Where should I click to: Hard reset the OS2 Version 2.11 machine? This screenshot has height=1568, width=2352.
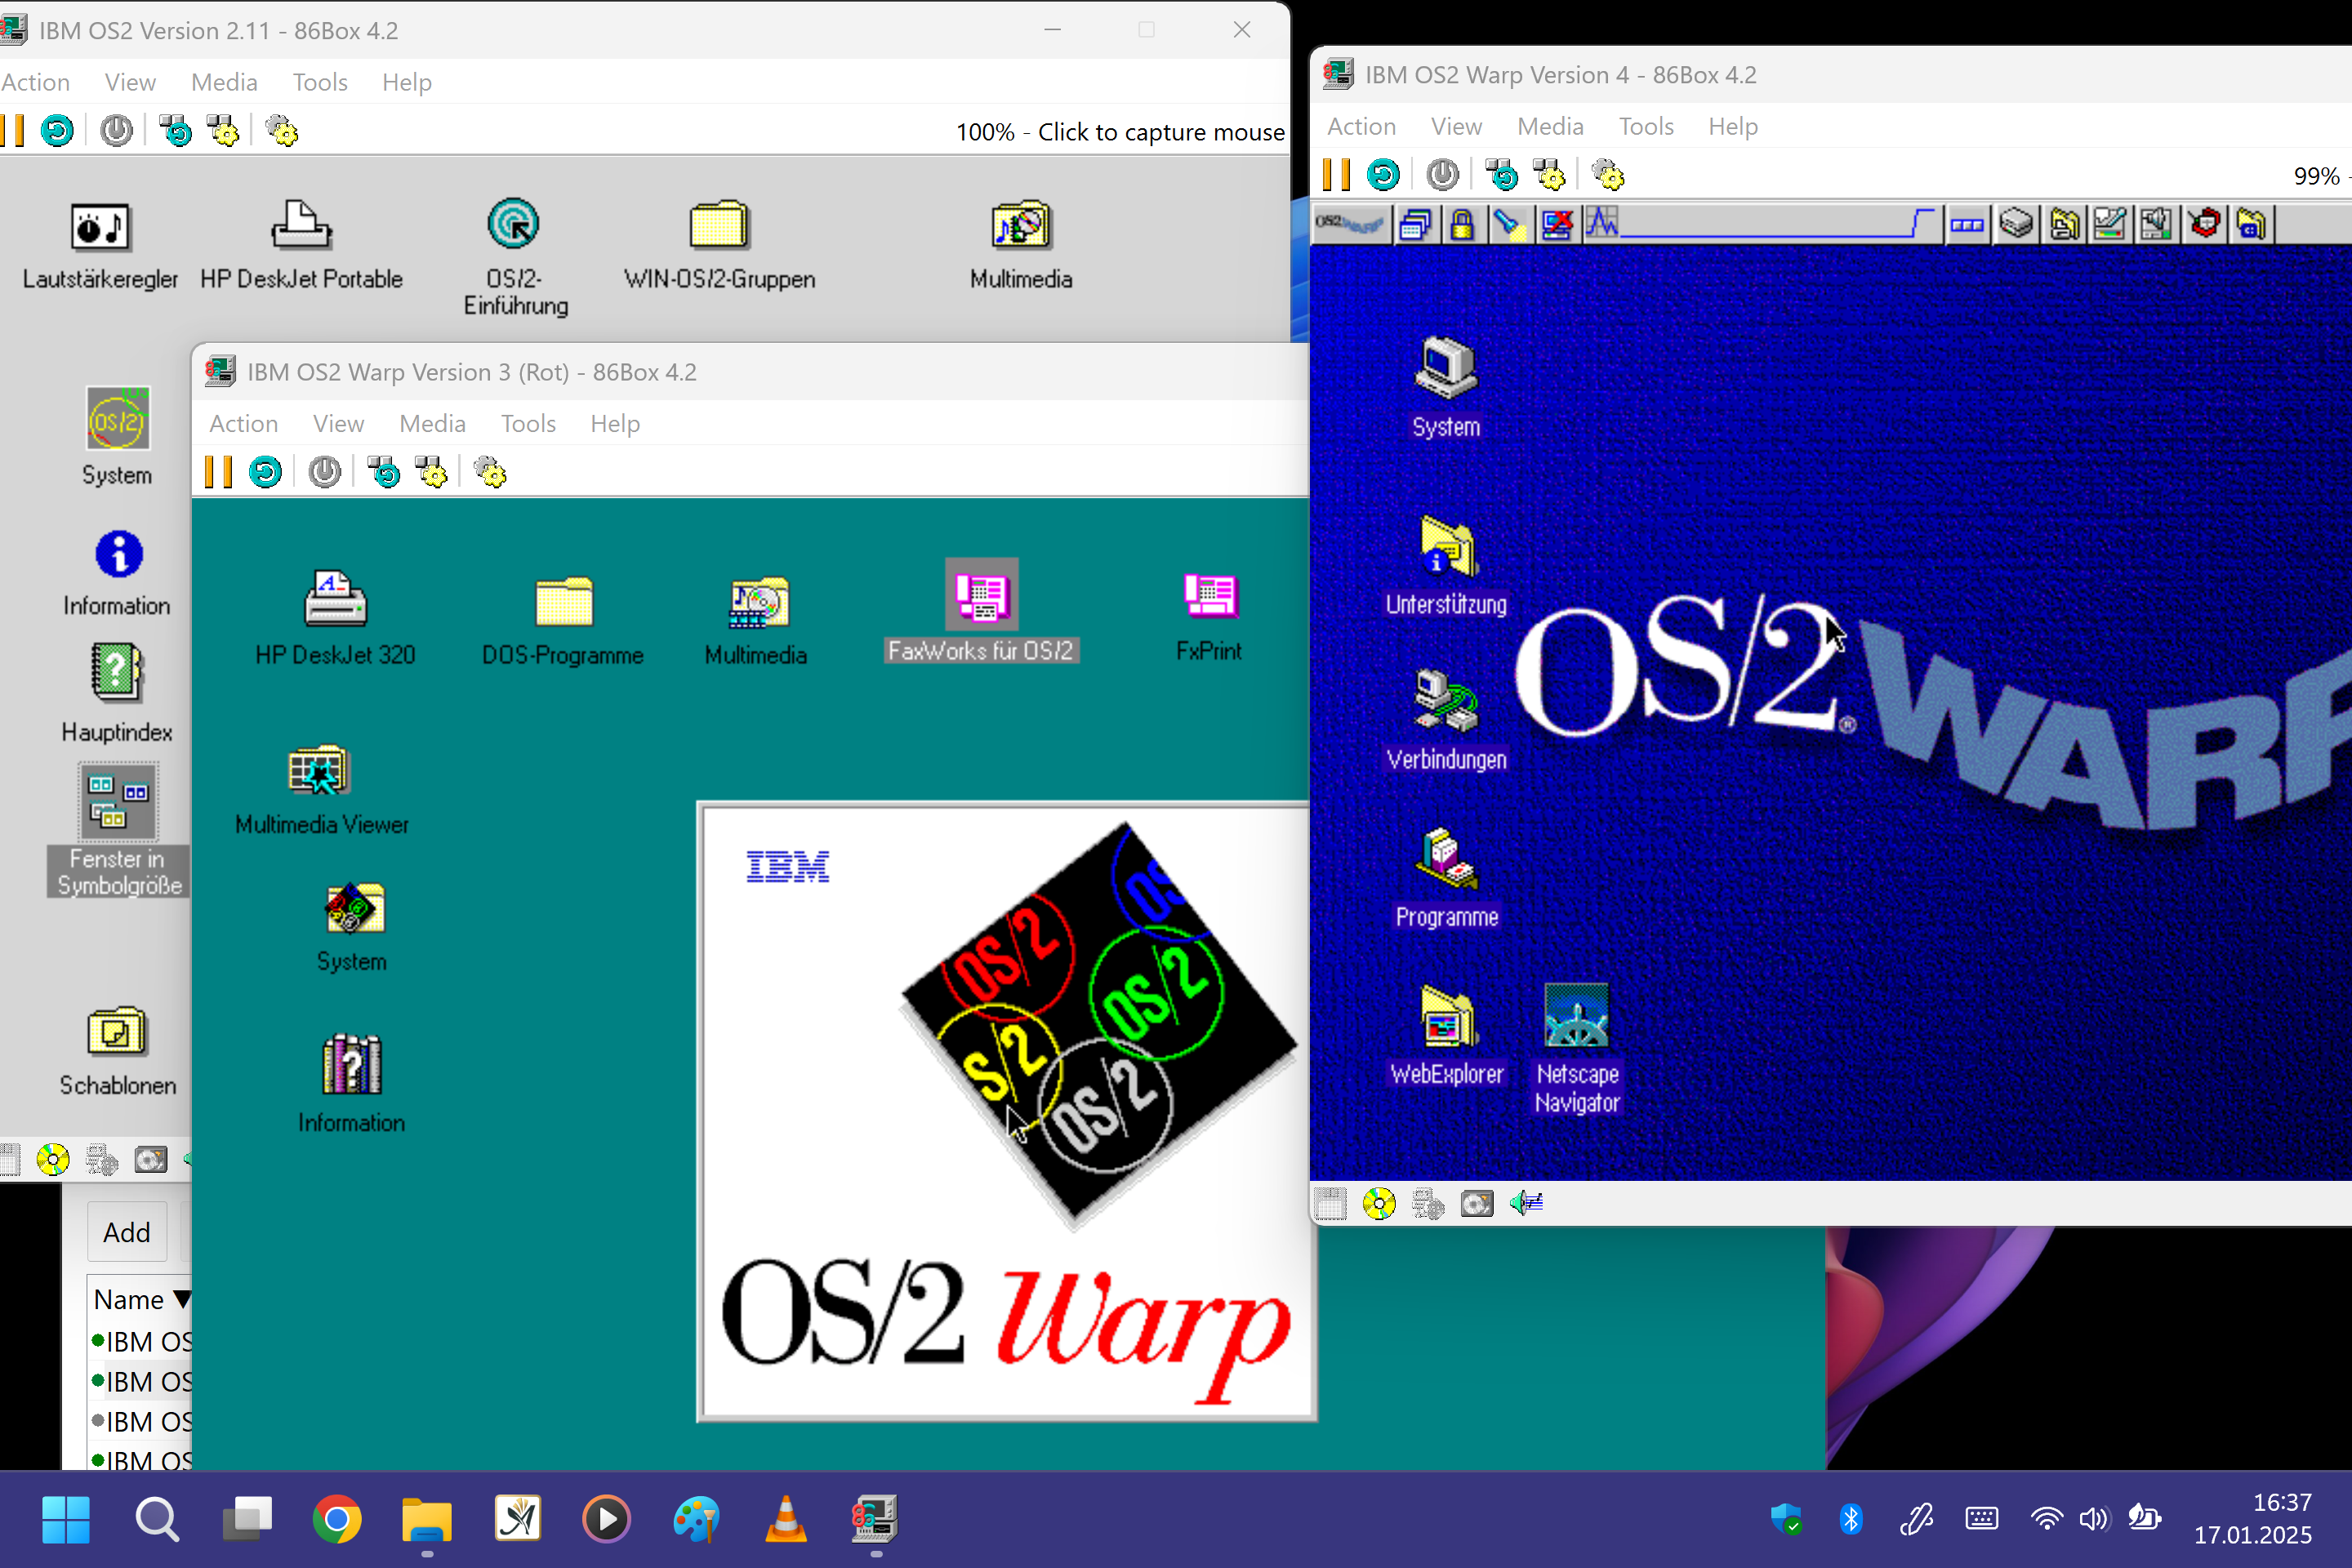57,131
